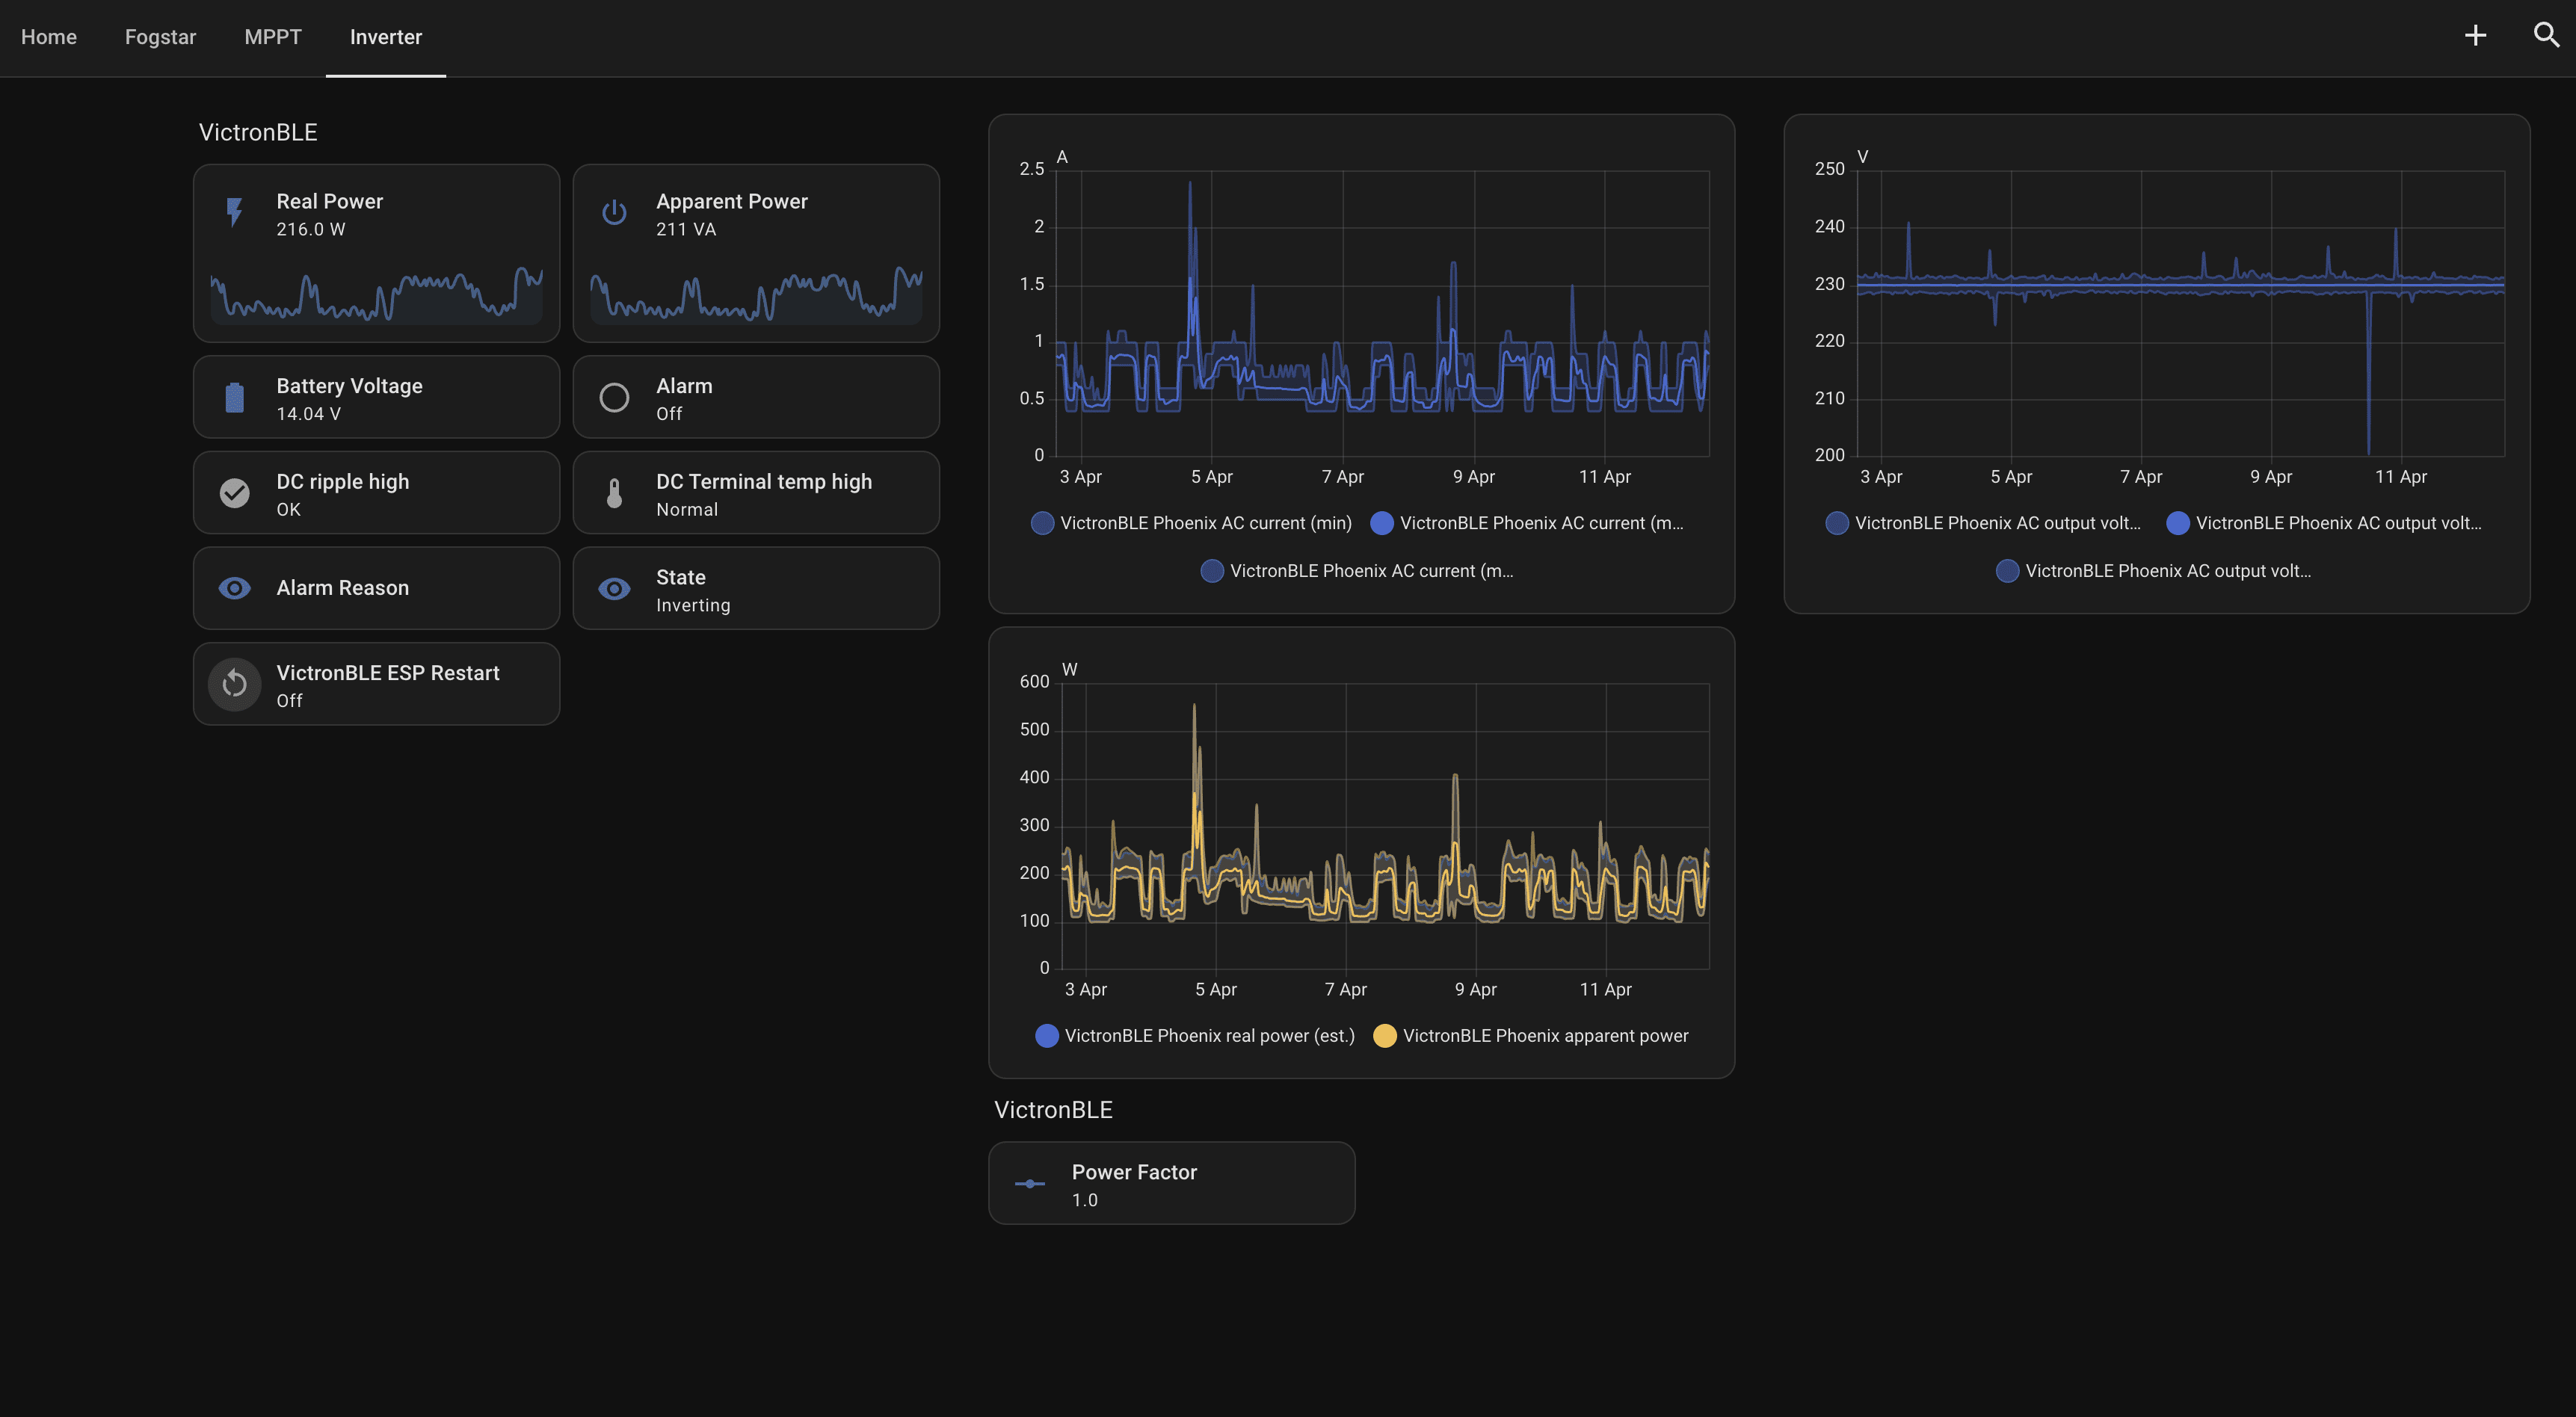Click the eye icon on the Alarm Reason card
Viewport: 2576px width, 1417px height.
234,588
